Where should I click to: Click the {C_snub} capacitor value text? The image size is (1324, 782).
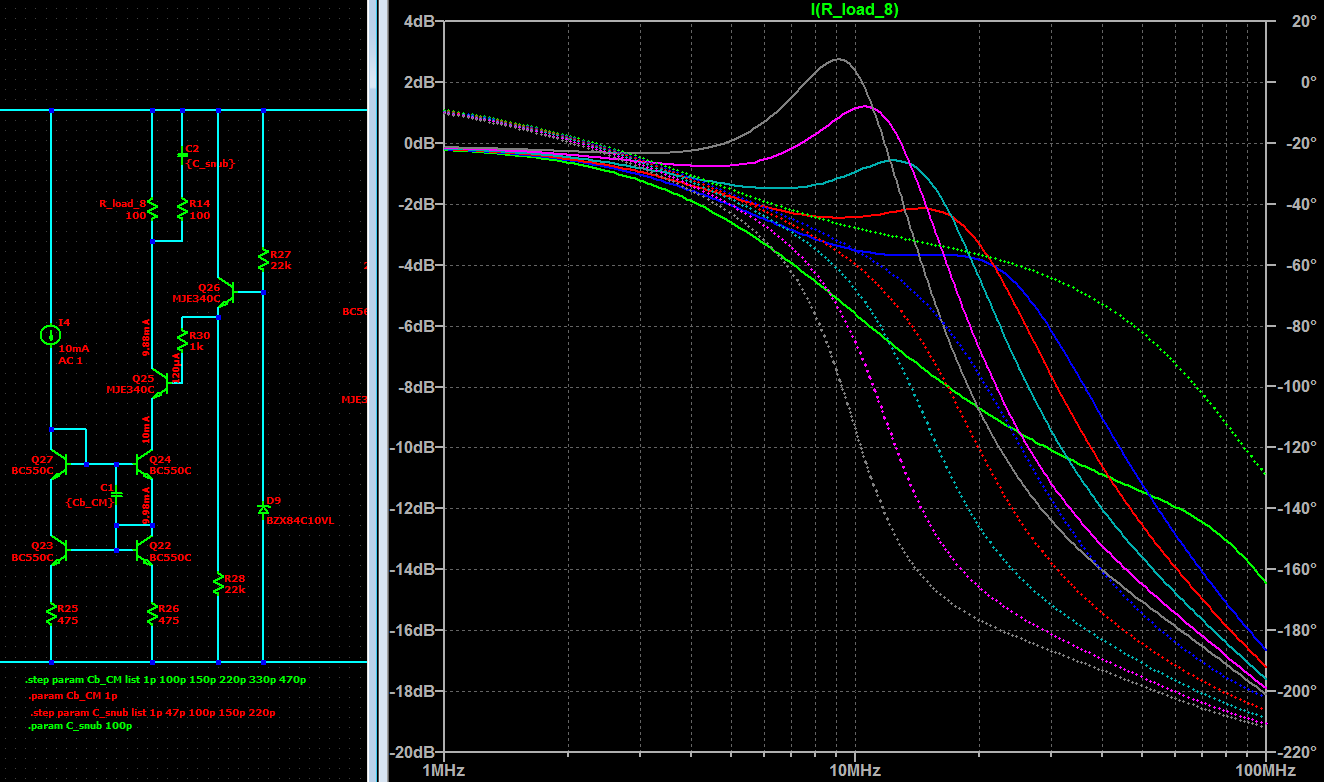click(x=210, y=163)
